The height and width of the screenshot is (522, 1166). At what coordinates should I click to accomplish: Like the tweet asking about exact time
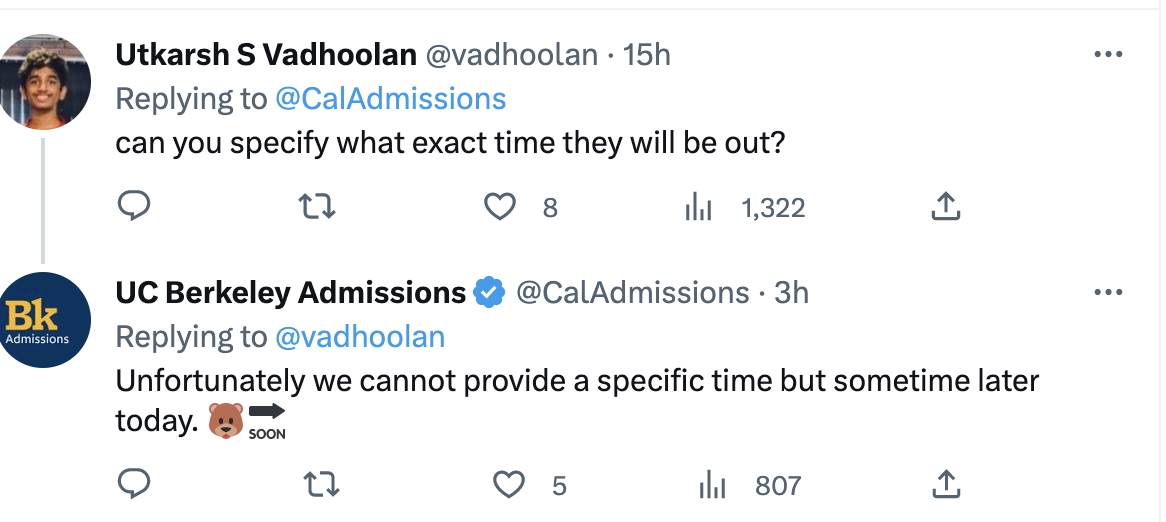tap(498, 206)
